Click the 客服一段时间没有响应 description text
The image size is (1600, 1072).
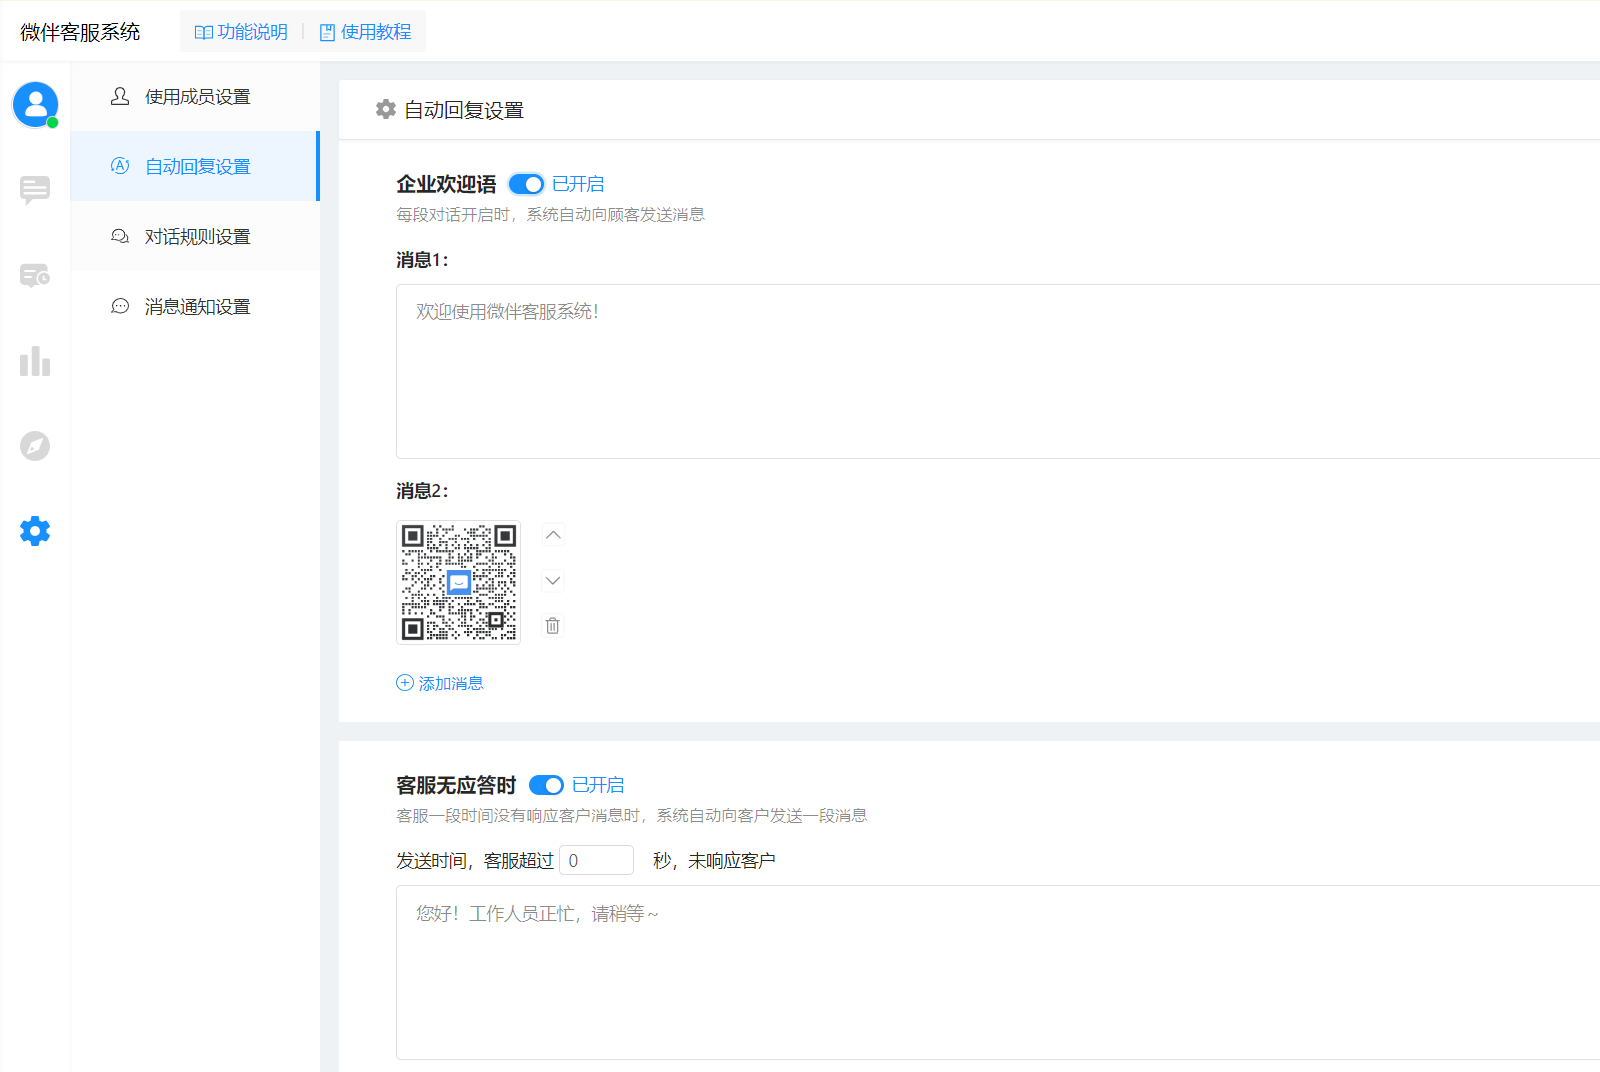[631, 815]
